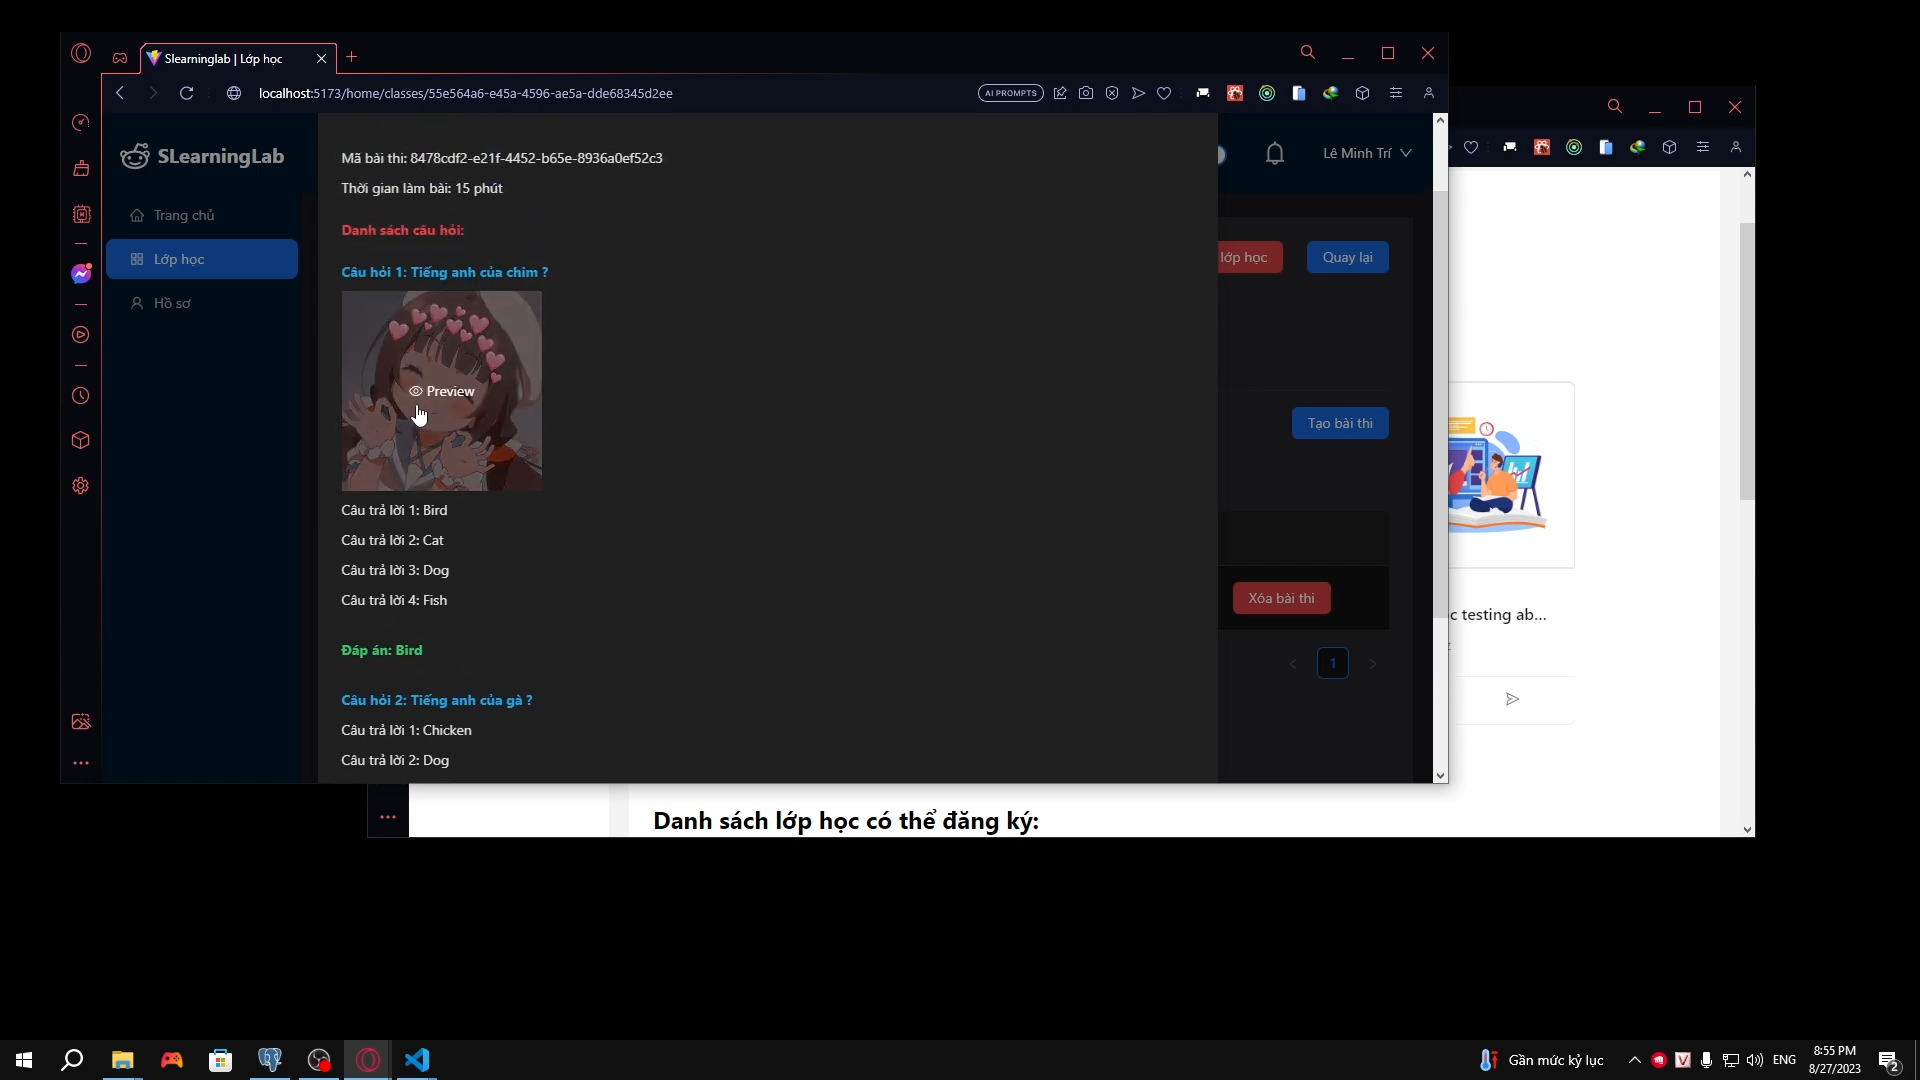This screenshot has width=1920, height=1080.
Task: Bookmark page with heart icon
Action: coord(1164,93)
